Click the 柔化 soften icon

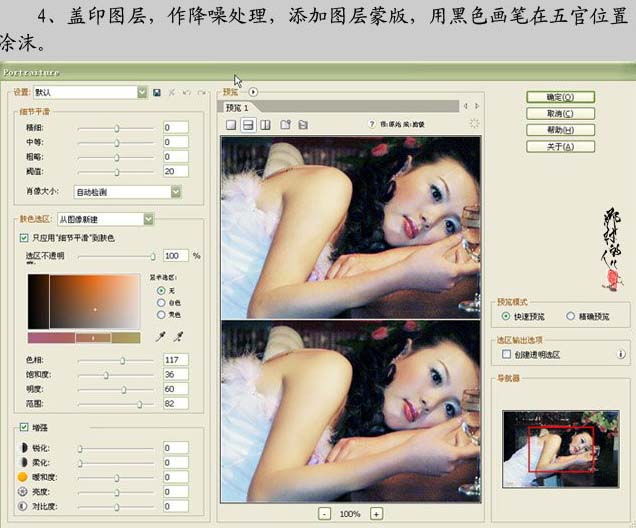(x=23, y=462)
